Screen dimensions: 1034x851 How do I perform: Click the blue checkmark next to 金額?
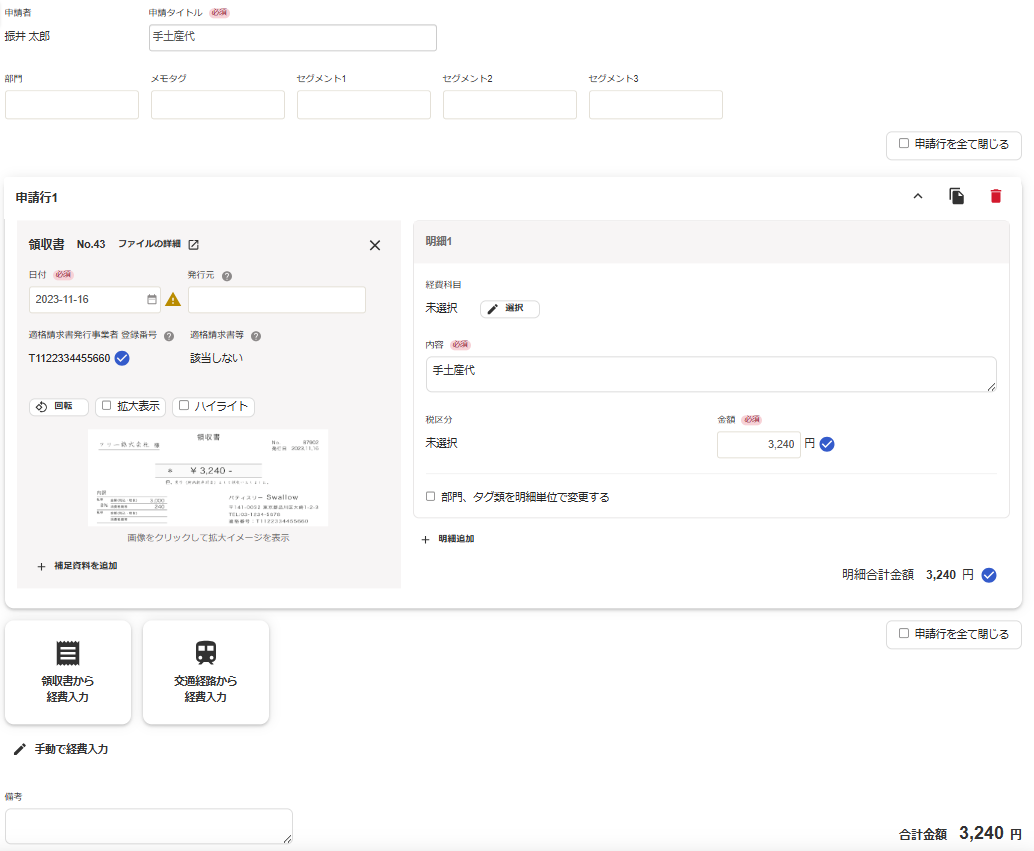(x=827, y=445)
